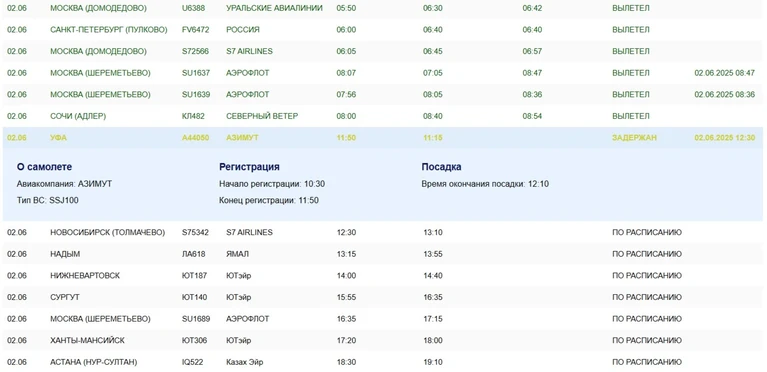Collapse the expanded Уфа A44050 flight row
The width and height of the screenshot is (767, 372).
(x=383, y=138)
